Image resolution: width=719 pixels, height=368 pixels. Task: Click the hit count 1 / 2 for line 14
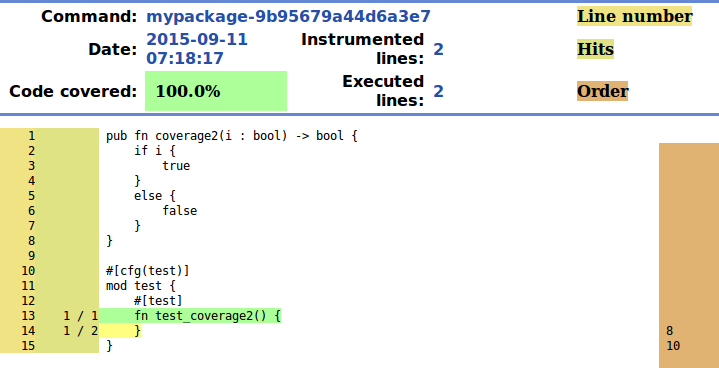click(81, 330)
